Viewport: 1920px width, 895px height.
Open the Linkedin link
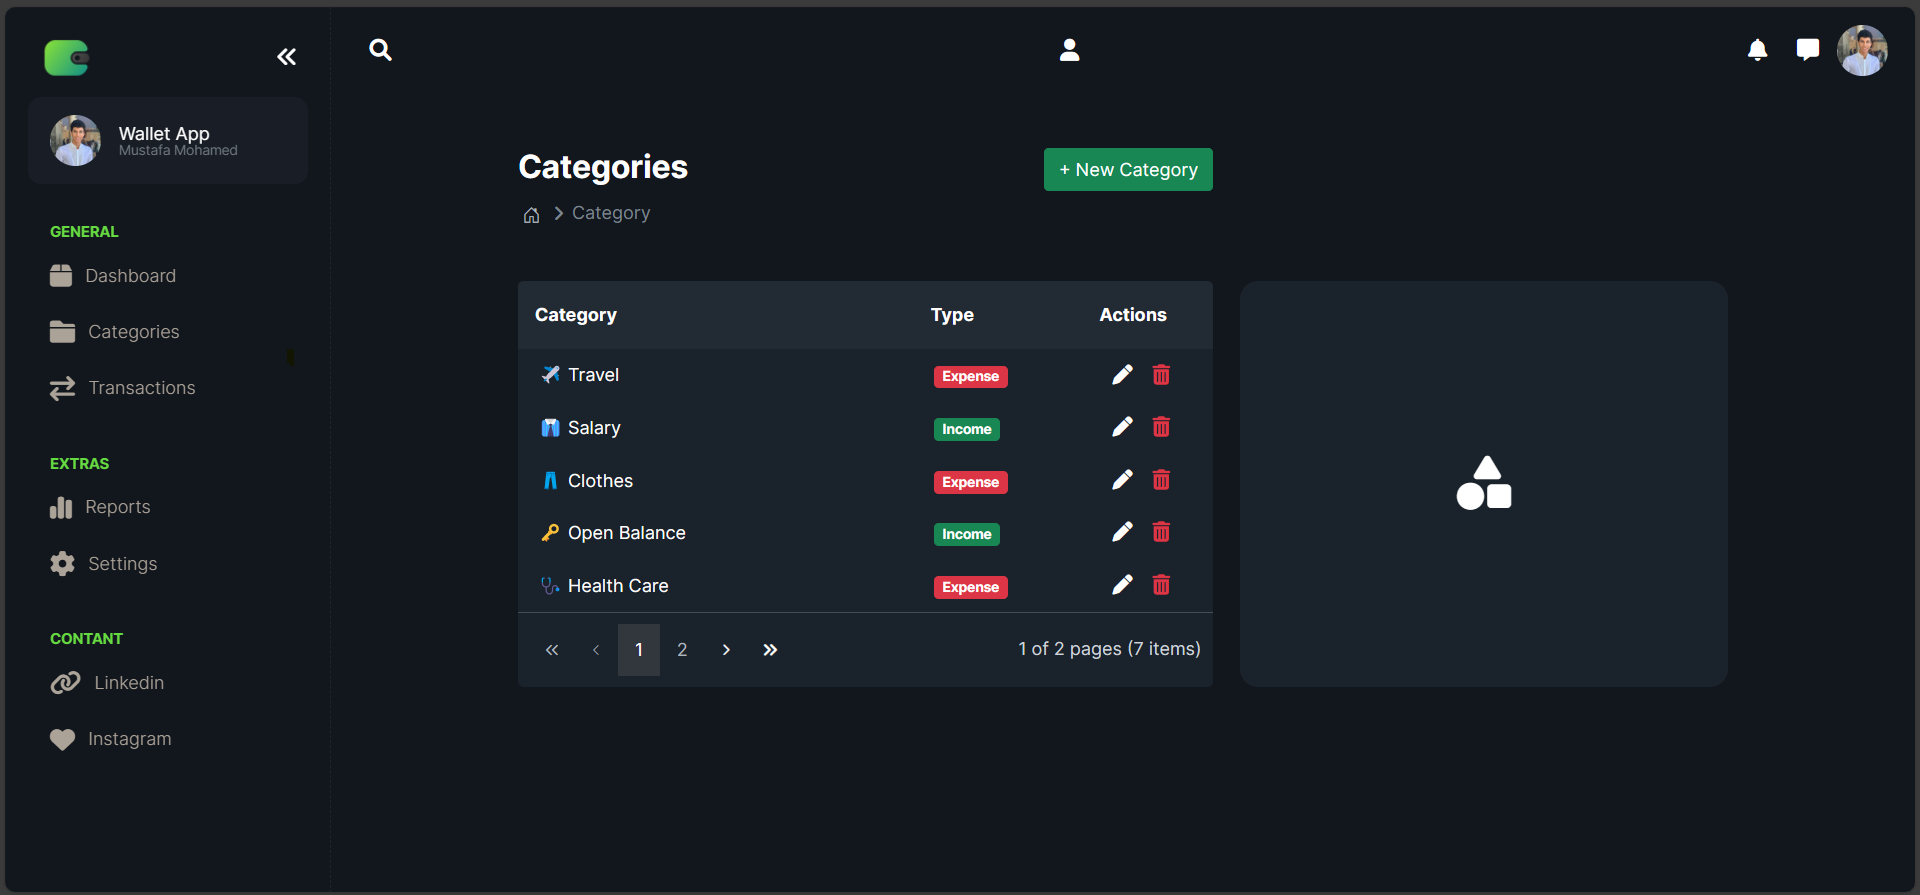(128, 682)
